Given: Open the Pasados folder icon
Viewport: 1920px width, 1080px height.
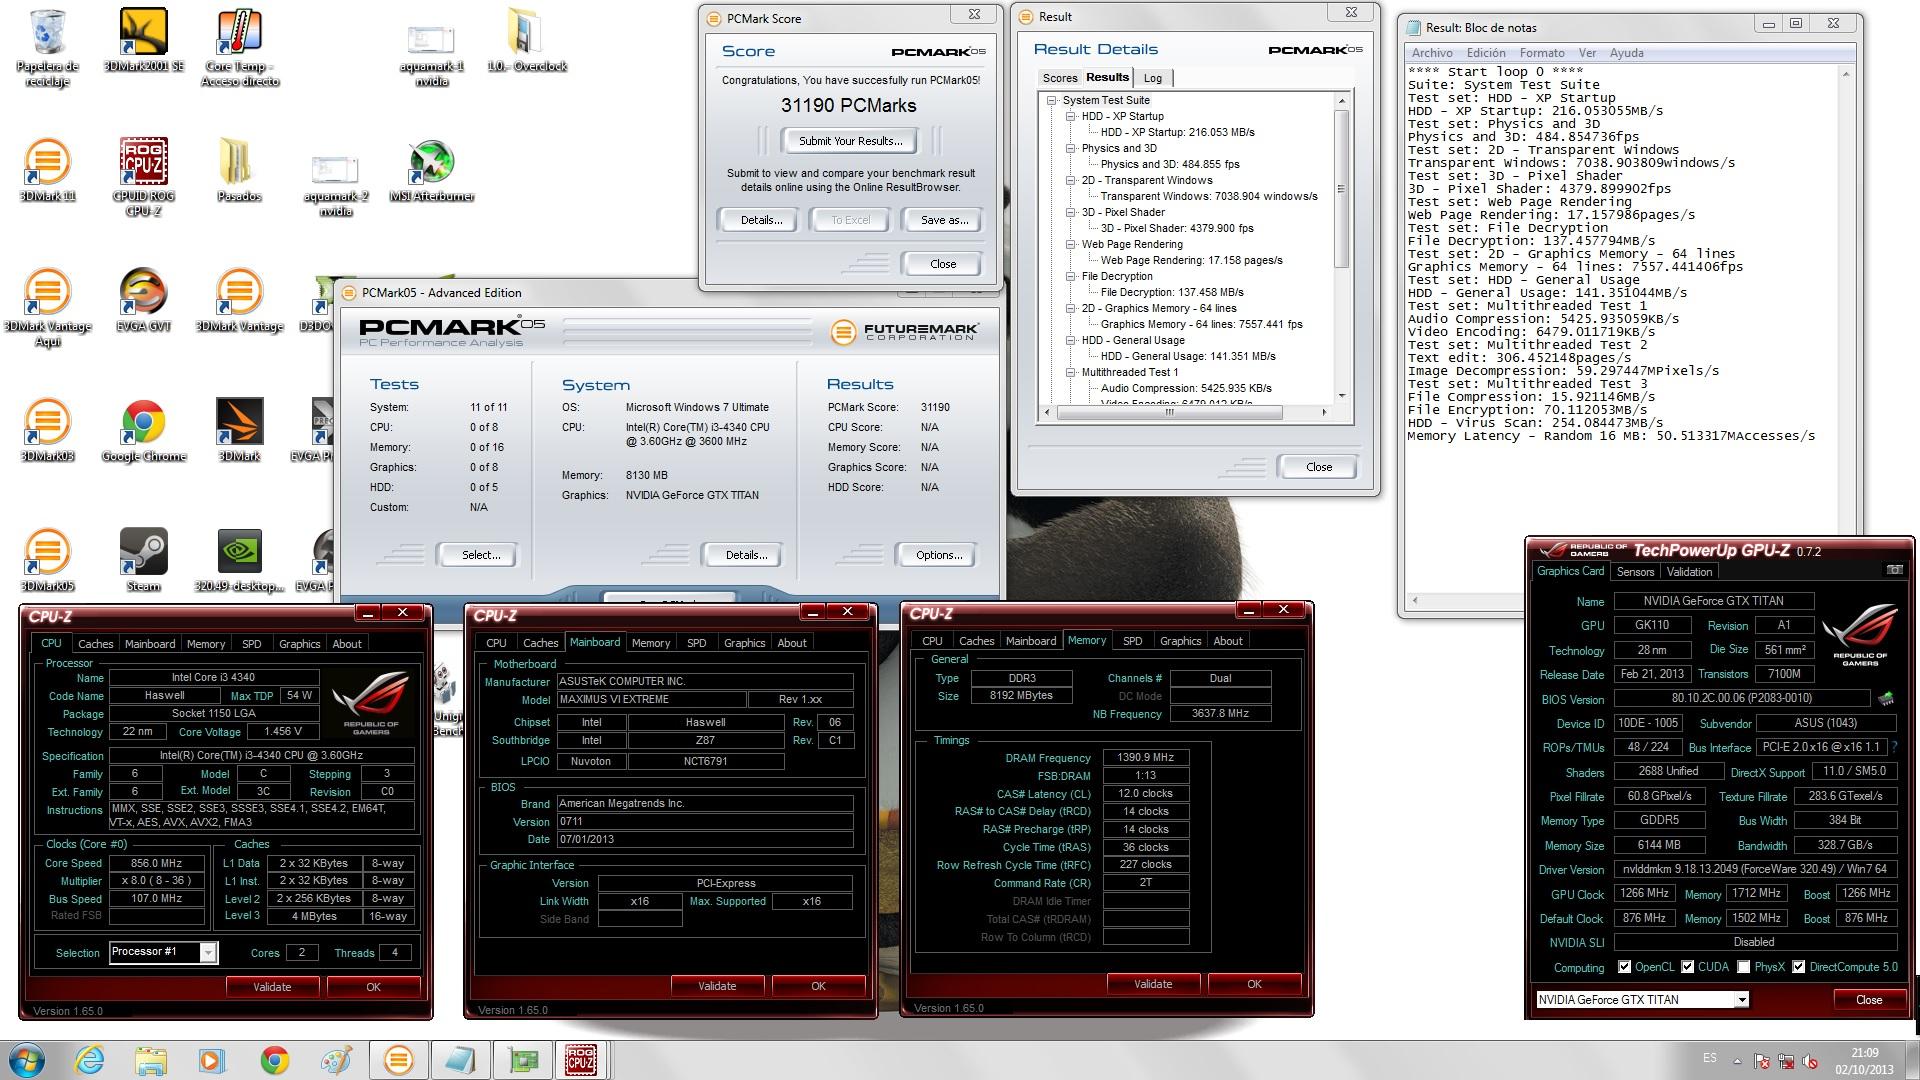Looking at the screenshot, I should pyautogui.click(x=239, y=170).
